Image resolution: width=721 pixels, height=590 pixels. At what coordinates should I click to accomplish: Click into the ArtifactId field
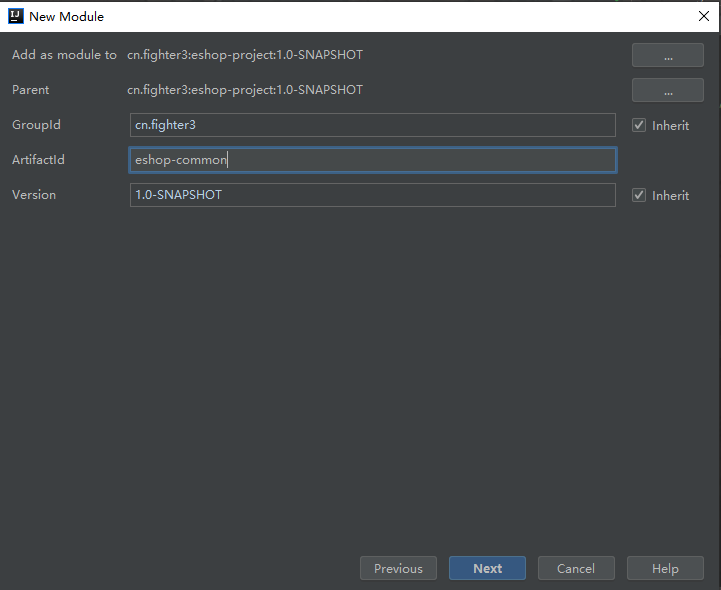point(372,160)
